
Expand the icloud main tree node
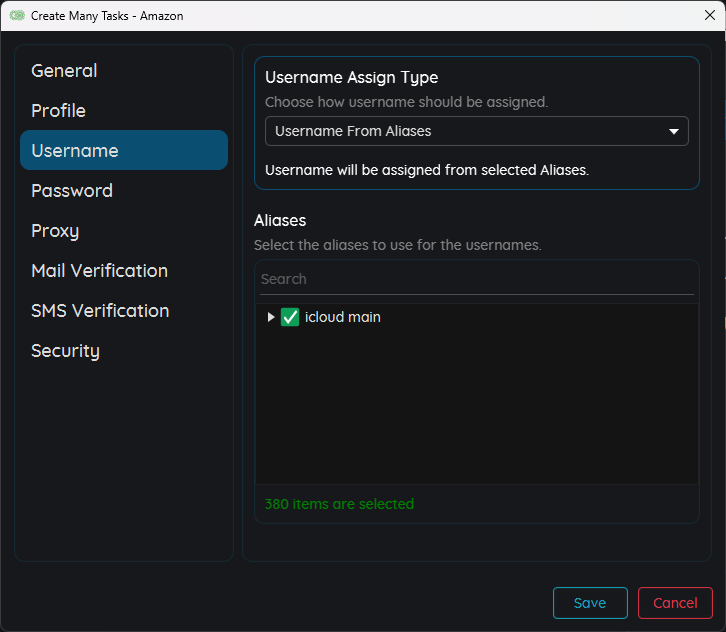(x=271, y=317)
